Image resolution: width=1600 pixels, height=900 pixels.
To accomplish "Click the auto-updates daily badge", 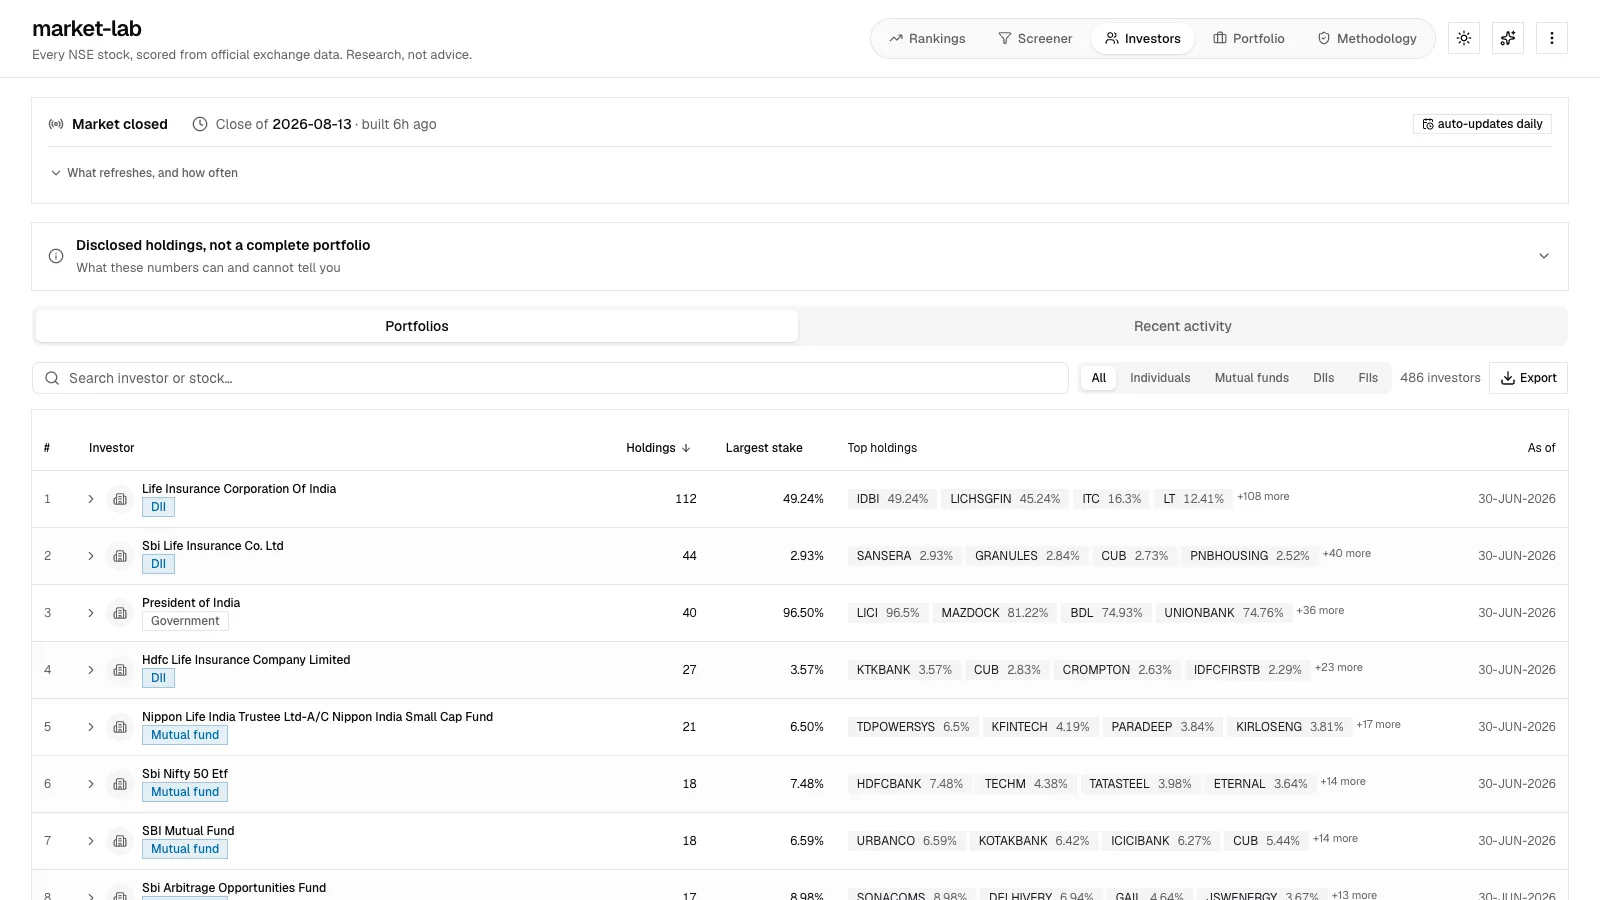I will (x=1482, y=124).
